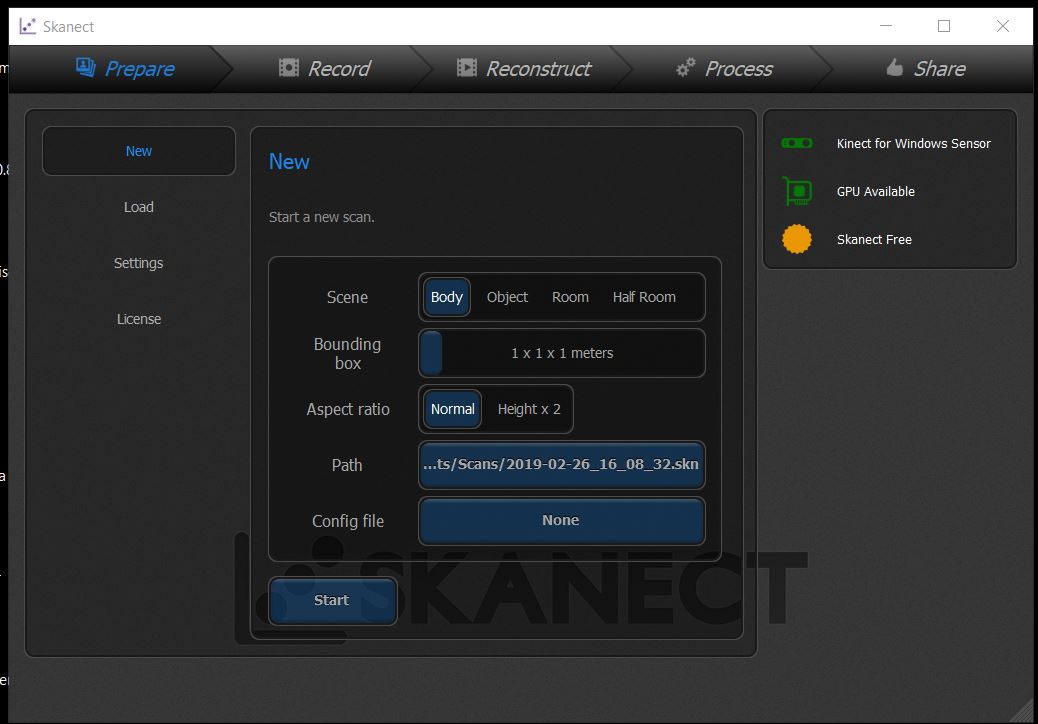Click the Aspect ratio label
Viewport: 1038px width, 724px height.
(x=348, y=409)
